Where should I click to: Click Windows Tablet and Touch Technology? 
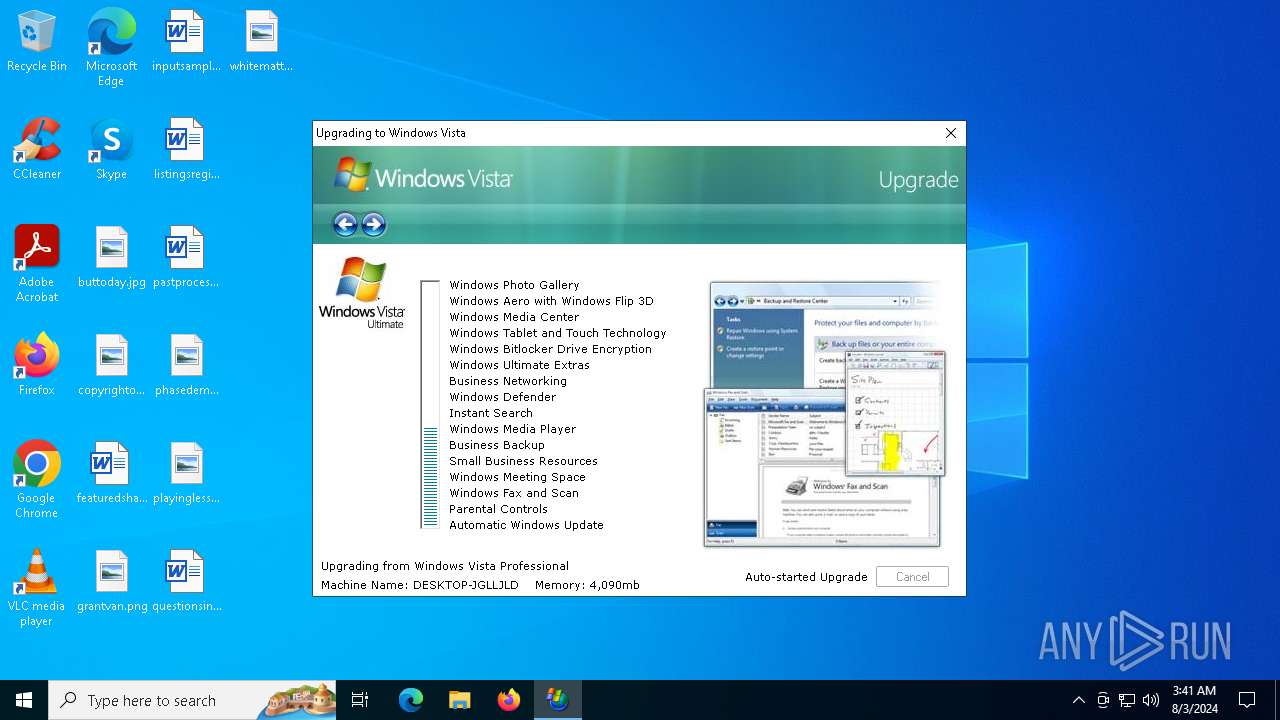pyautogui.click(x=557, y=333)
